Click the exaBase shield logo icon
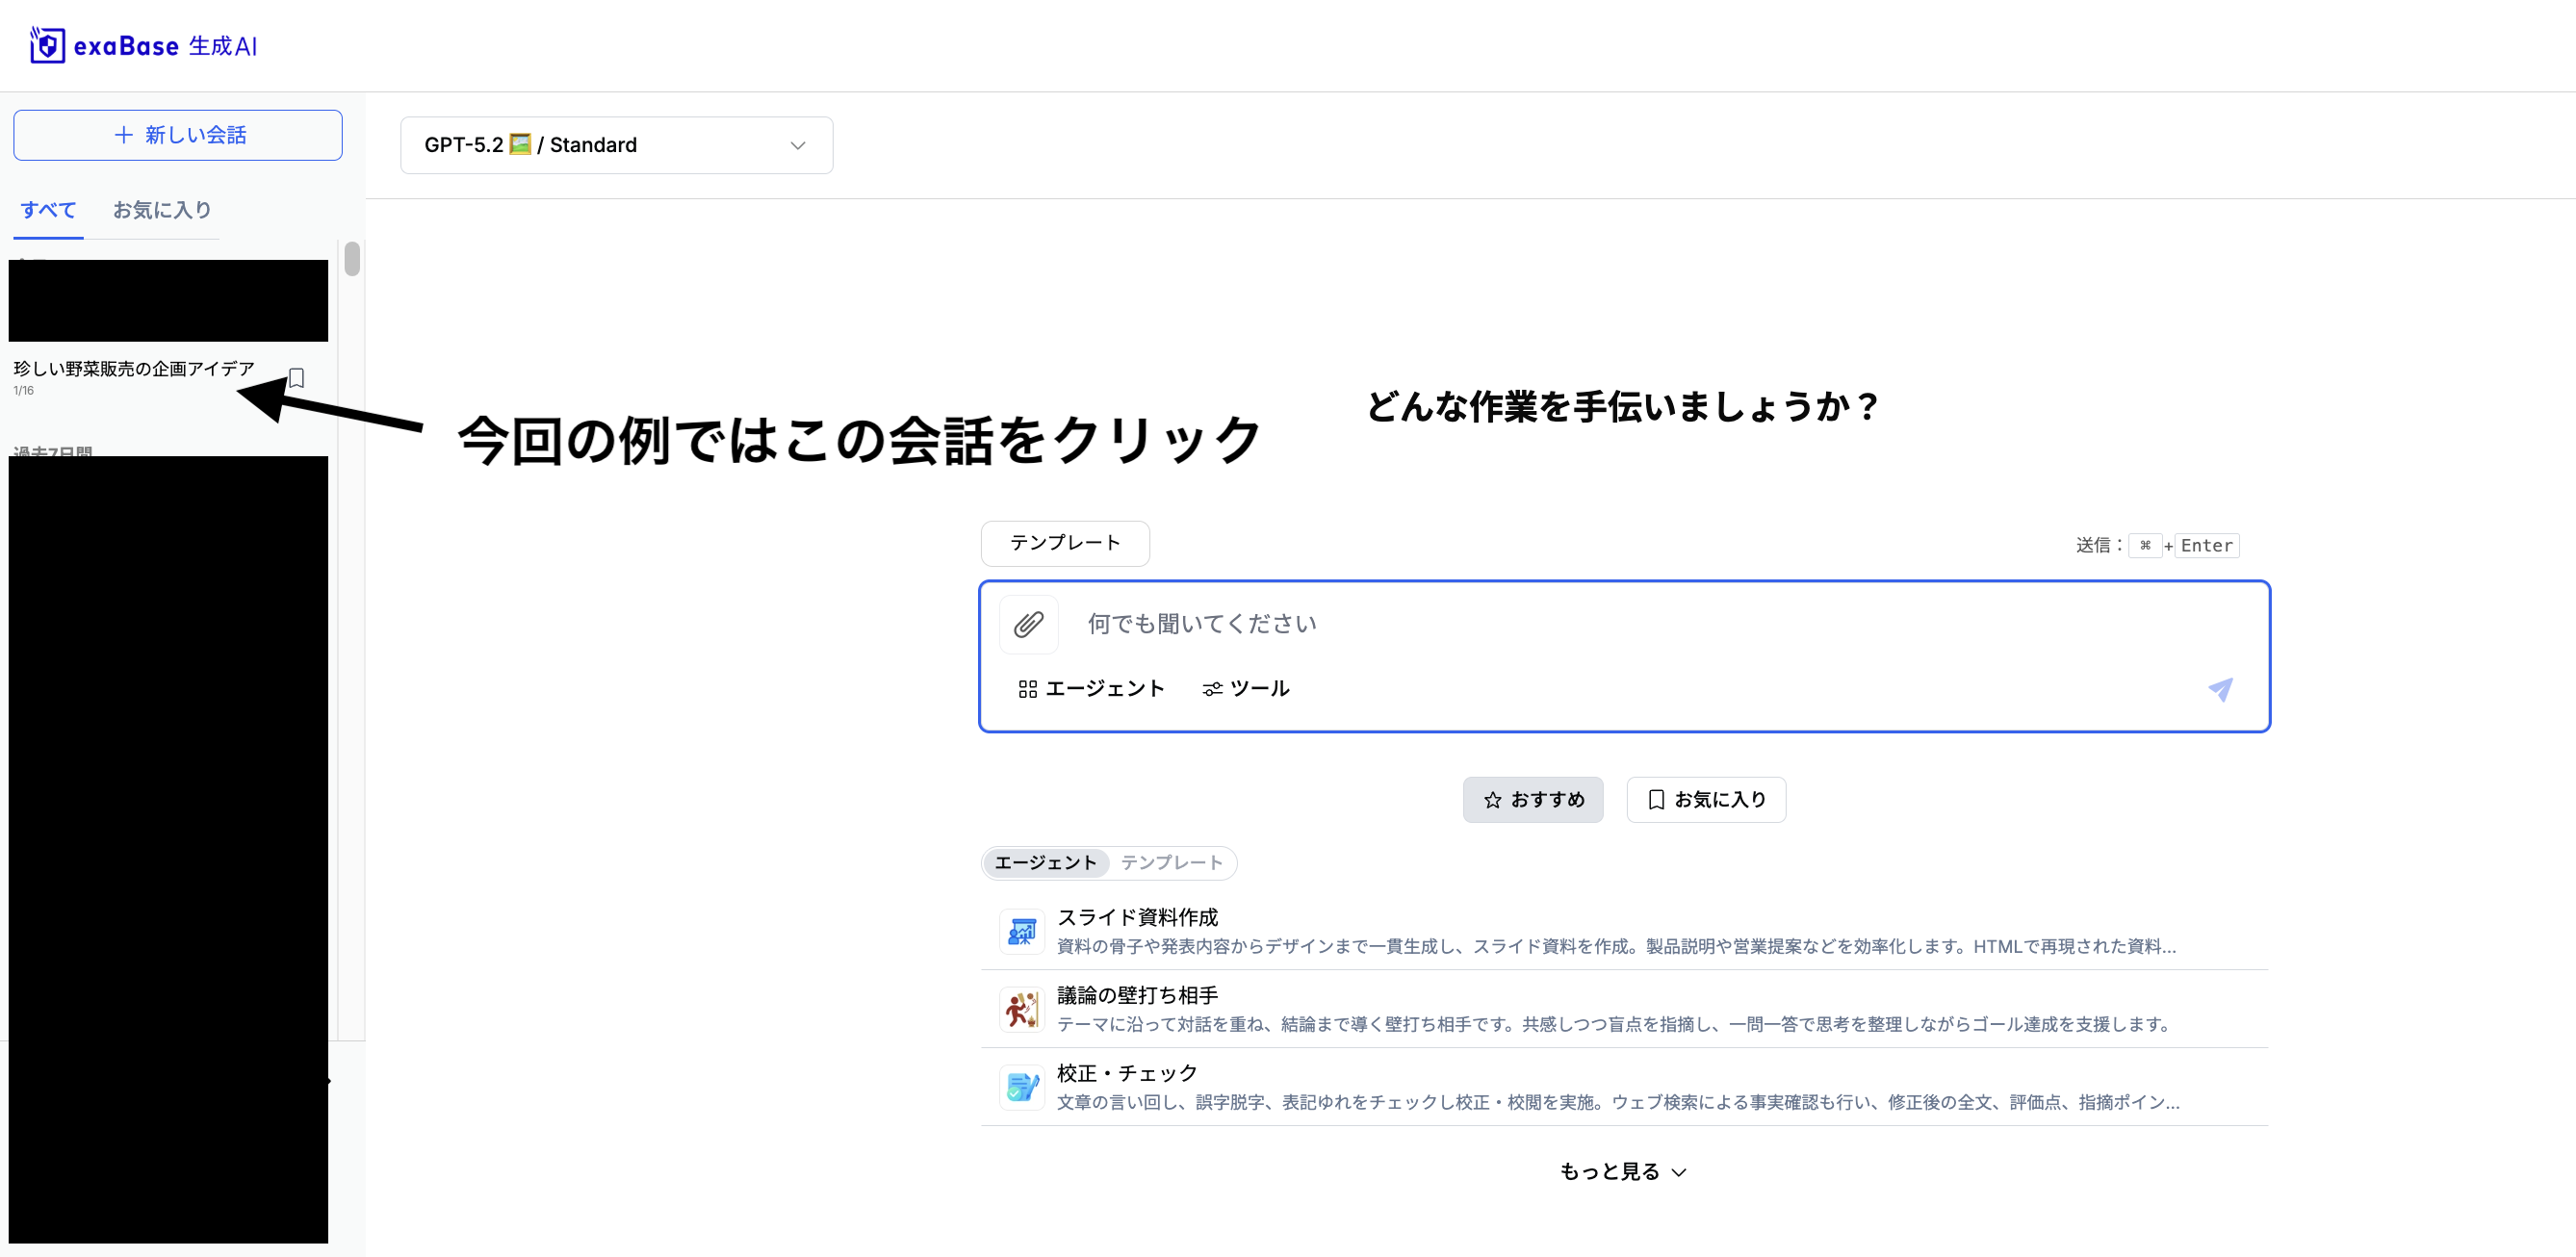 [x=47, y=45]
